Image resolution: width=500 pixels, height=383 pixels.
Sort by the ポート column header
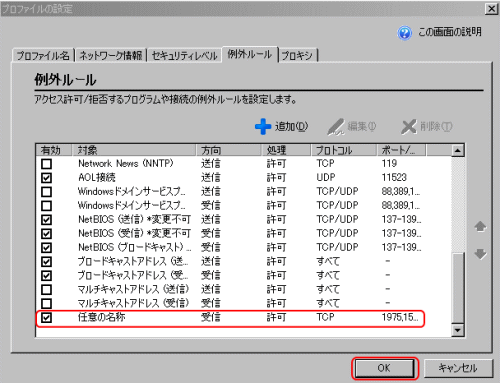click(x=401, y=150)
